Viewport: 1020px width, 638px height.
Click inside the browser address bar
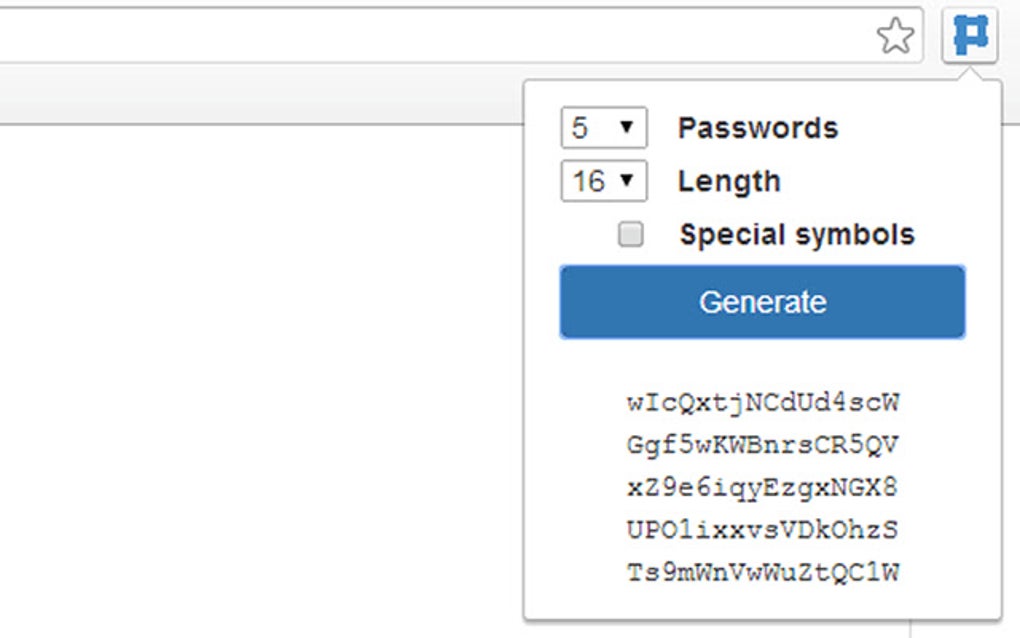tap(430, 35)
